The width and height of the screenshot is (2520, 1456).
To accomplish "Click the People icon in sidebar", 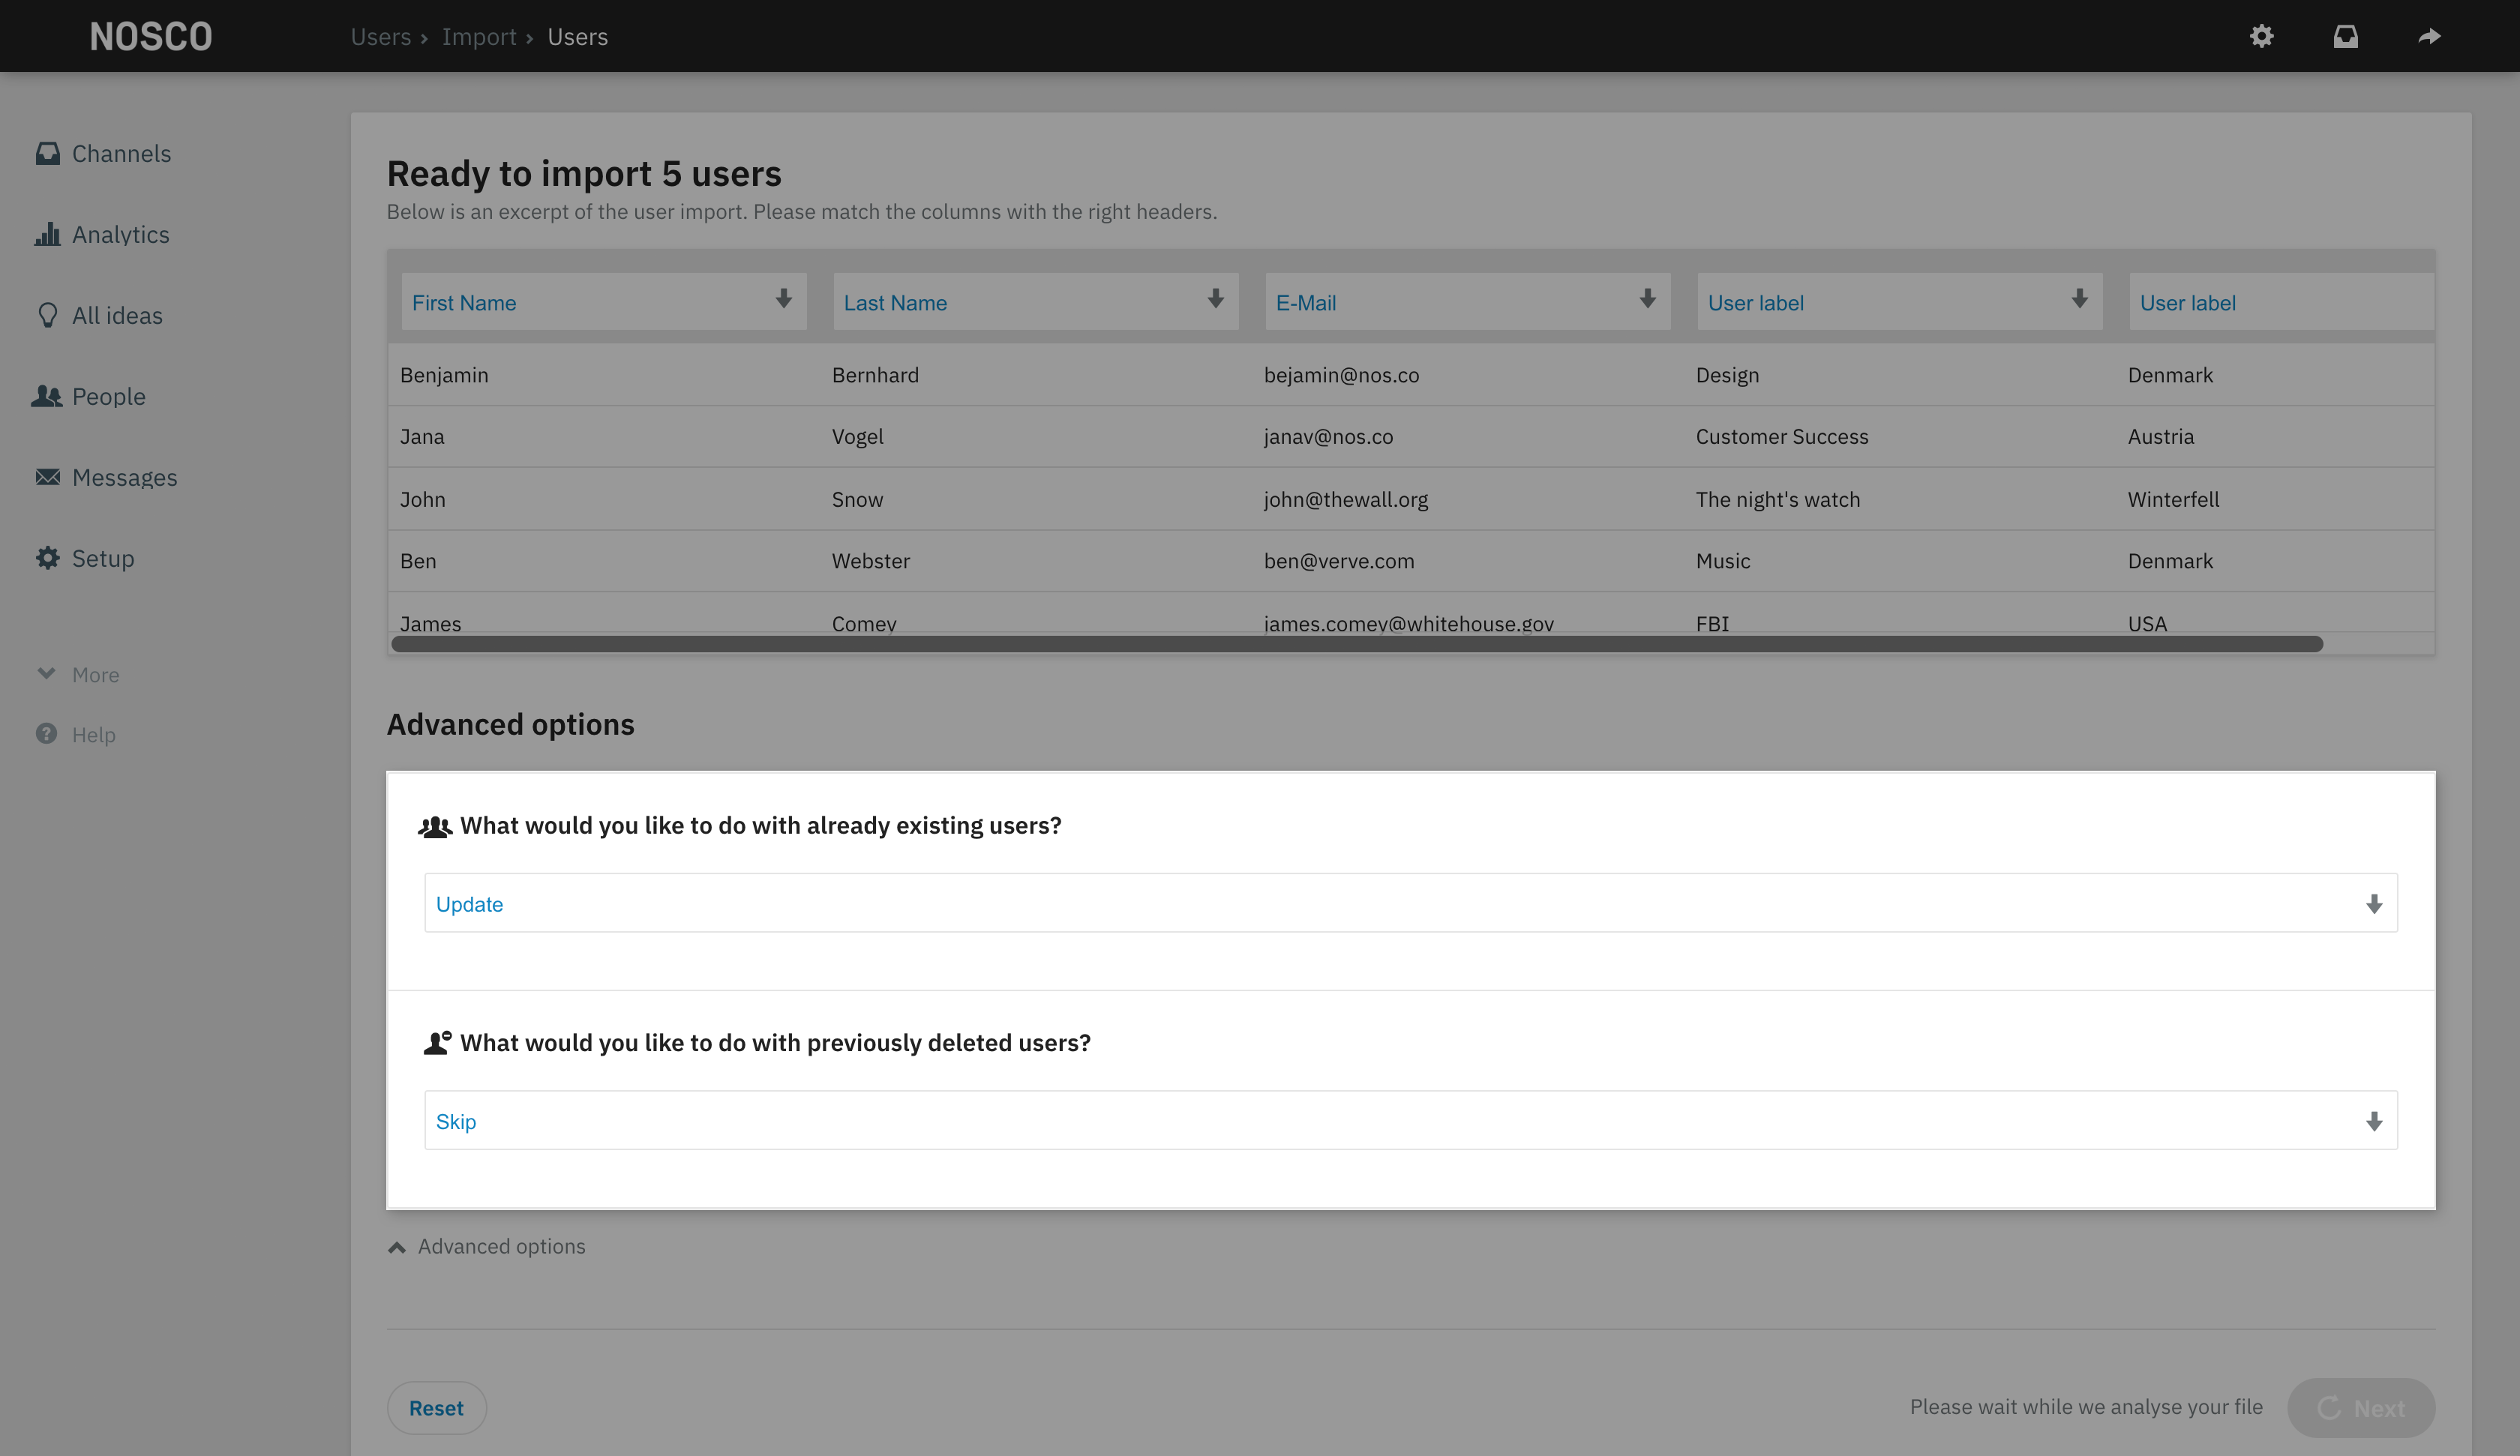I will point(47,396).
